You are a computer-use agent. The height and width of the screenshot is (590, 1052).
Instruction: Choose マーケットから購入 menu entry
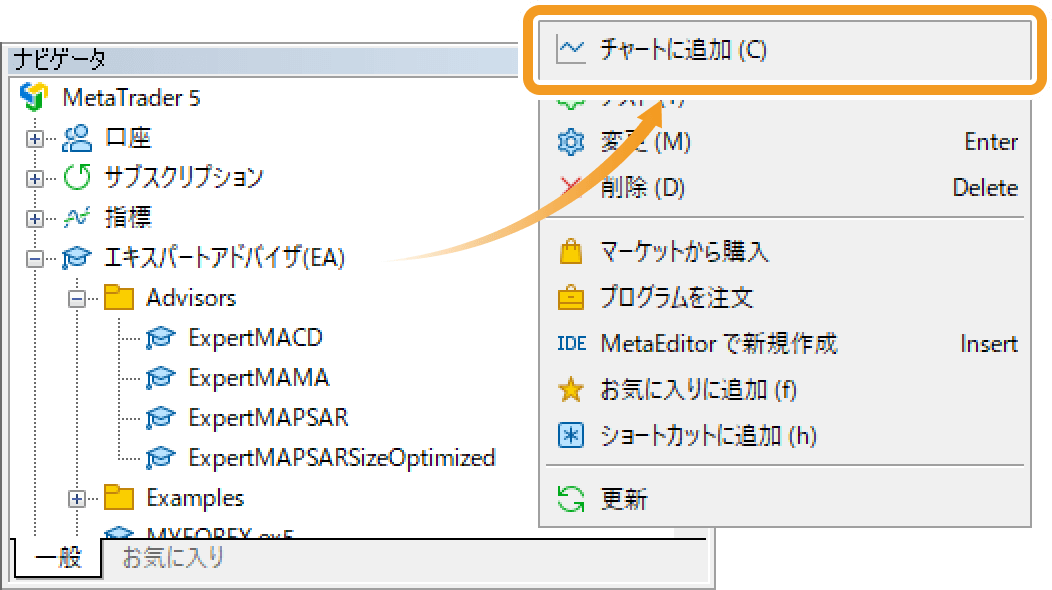click(x=785, y=252)
